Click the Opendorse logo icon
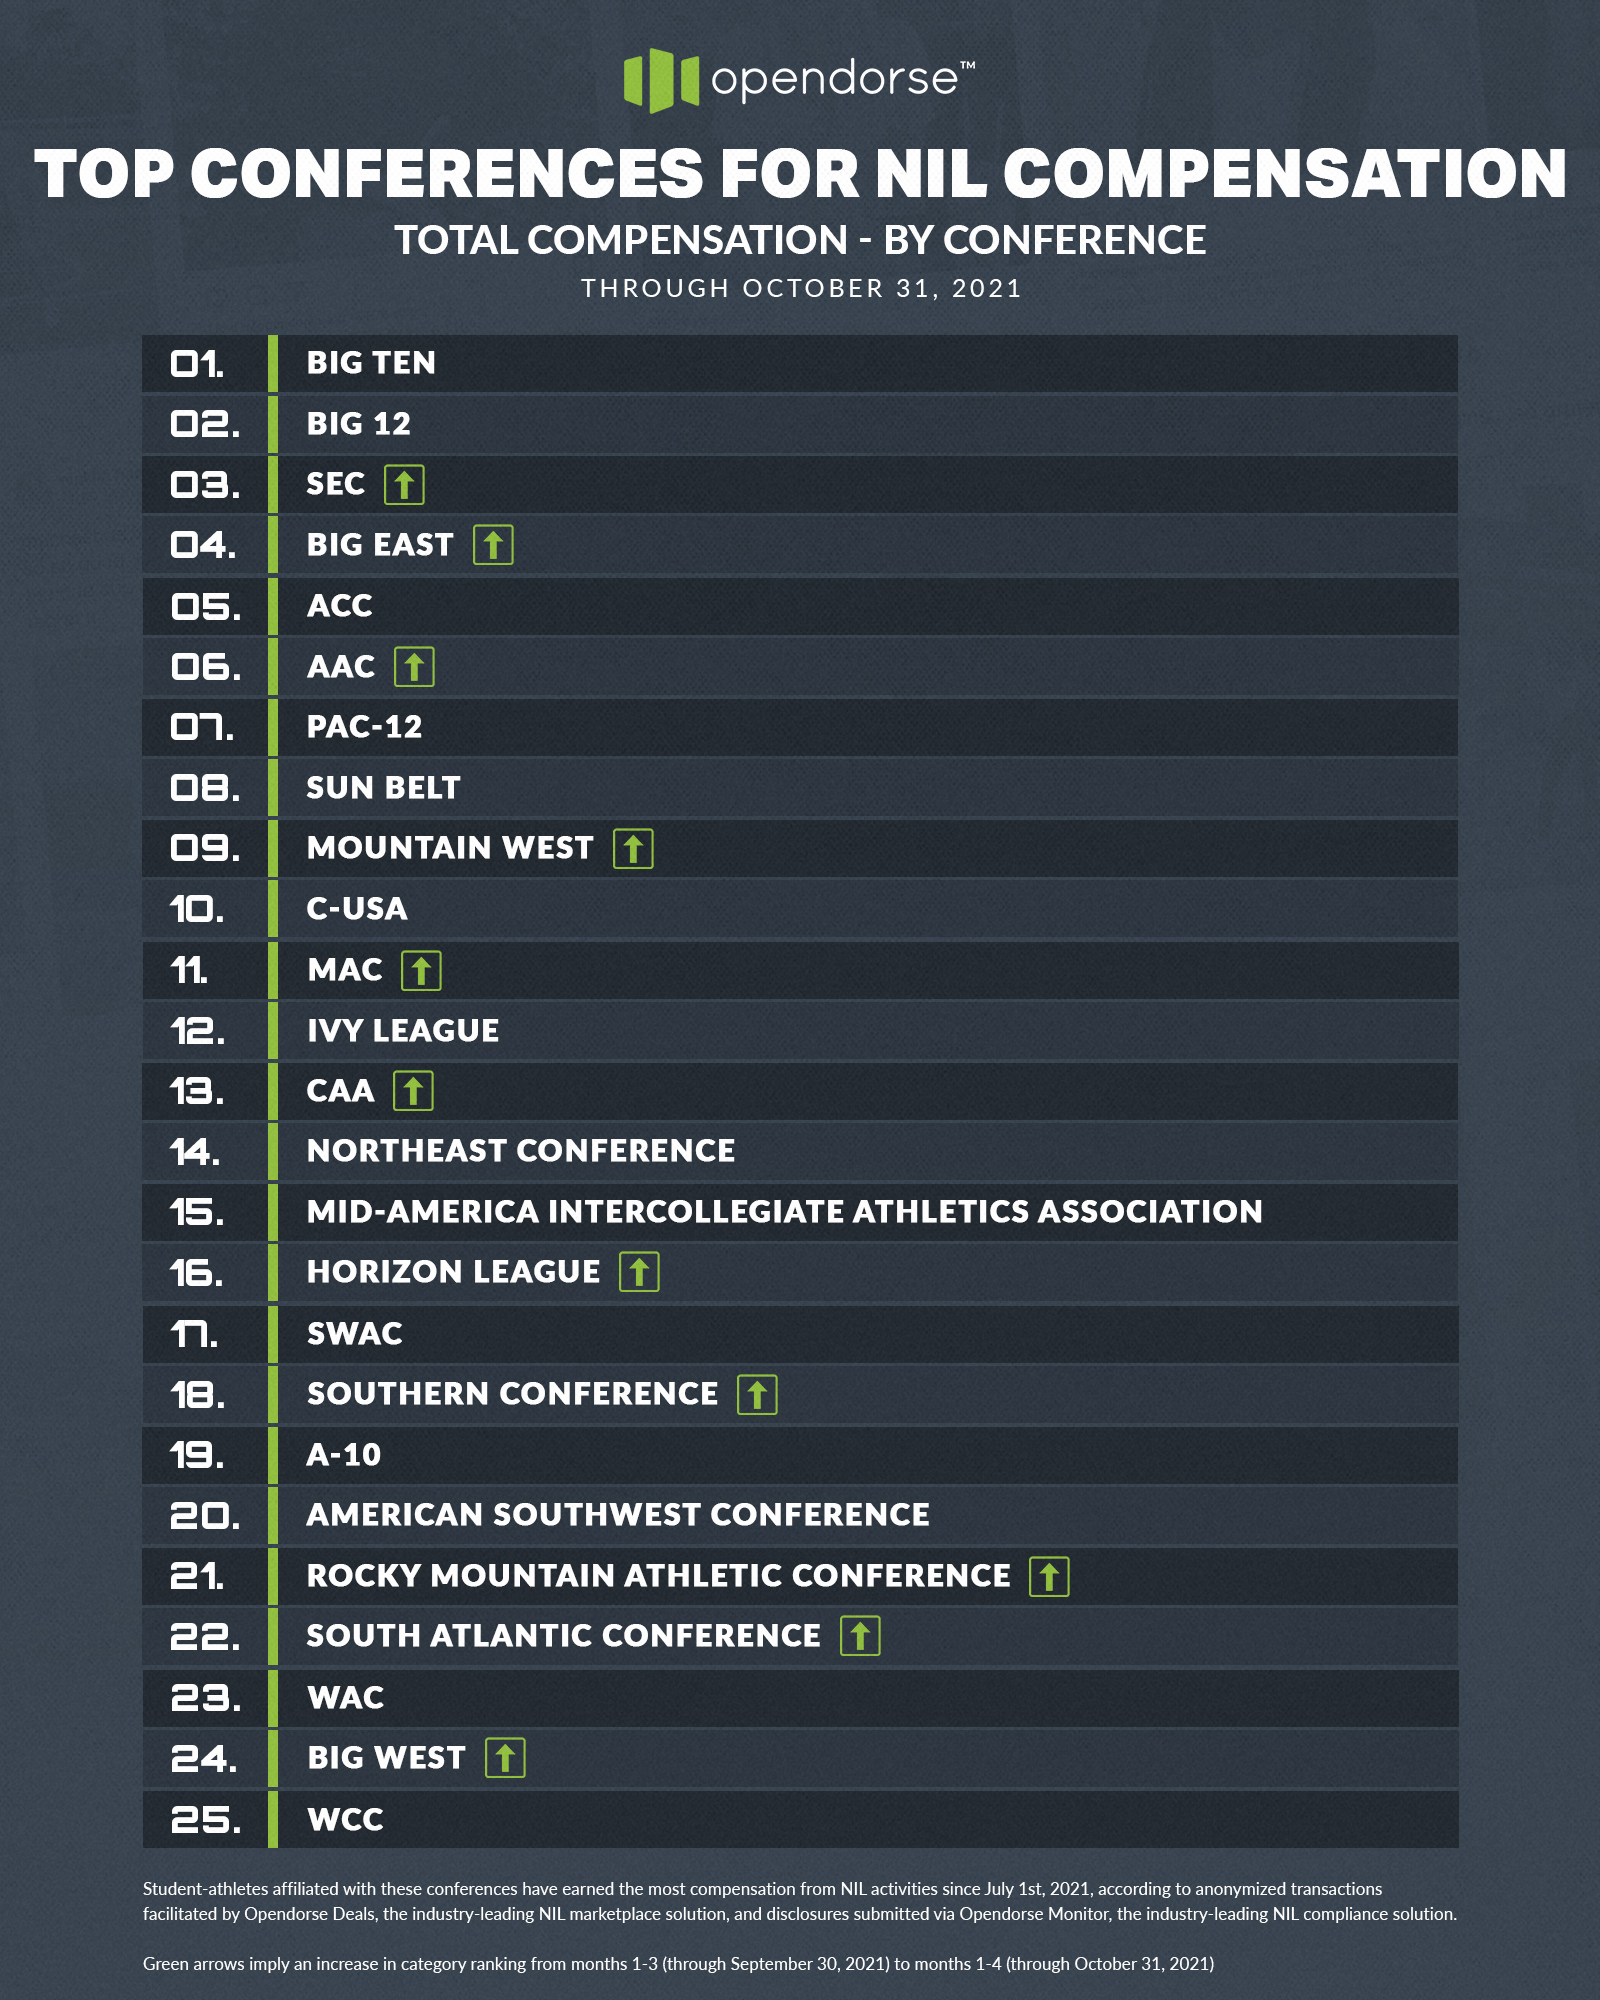 point(661,80)
